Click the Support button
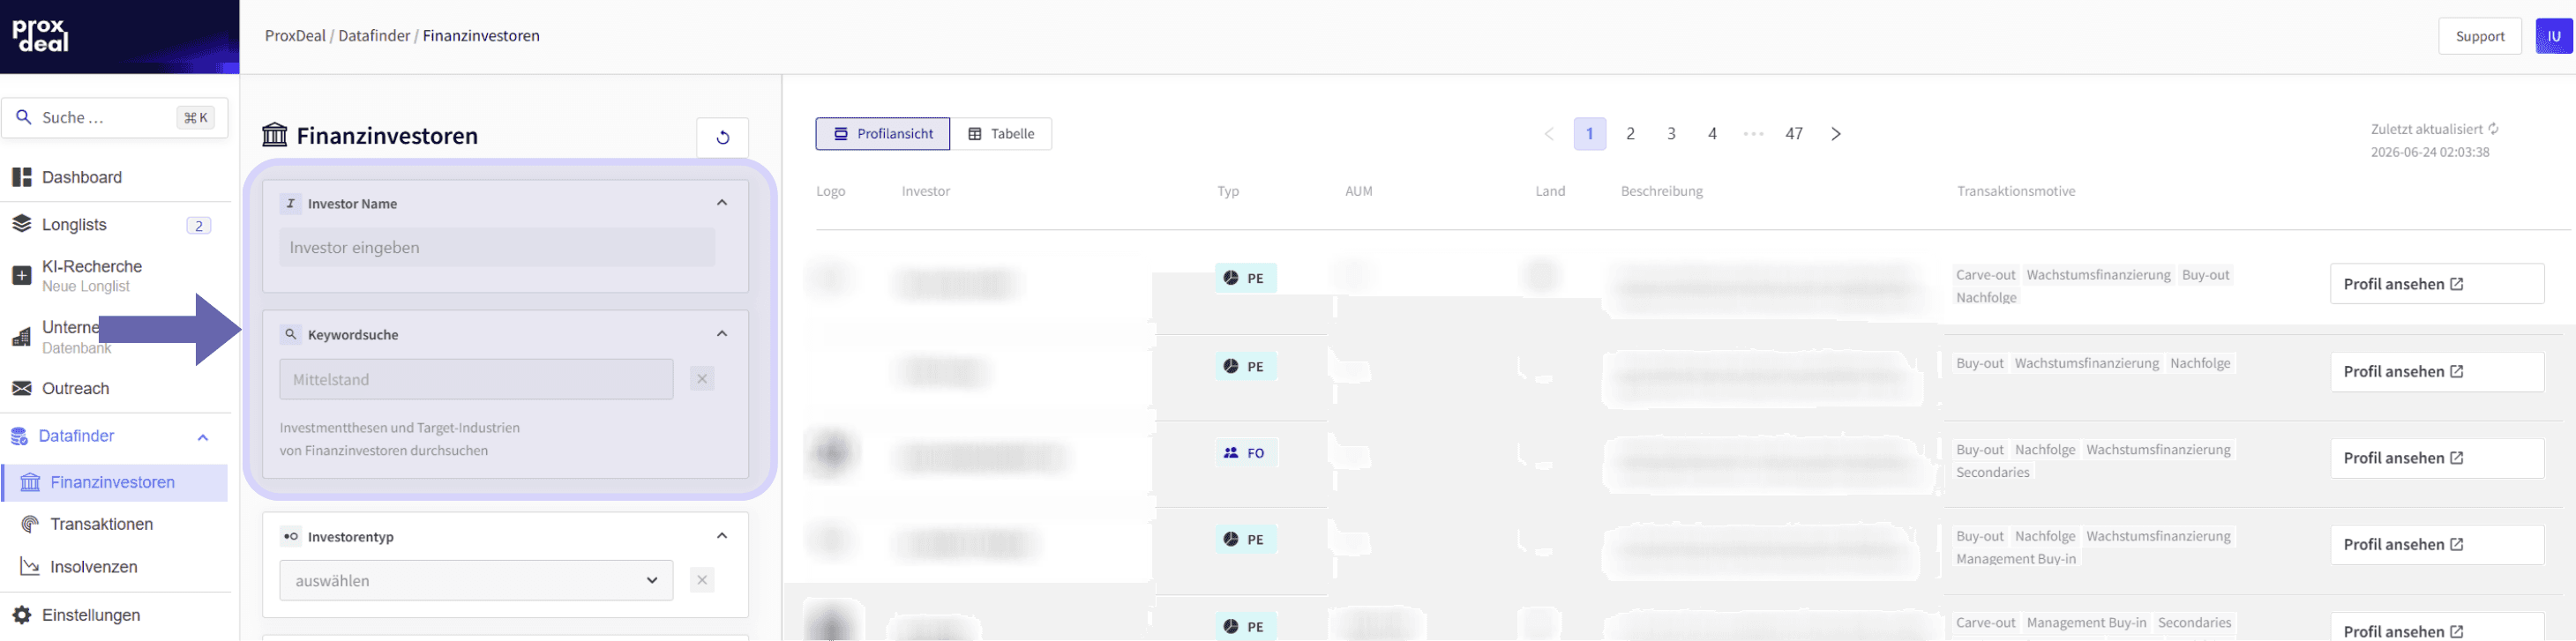This screenshot has height=641, width=2576. pos(2480,36)
